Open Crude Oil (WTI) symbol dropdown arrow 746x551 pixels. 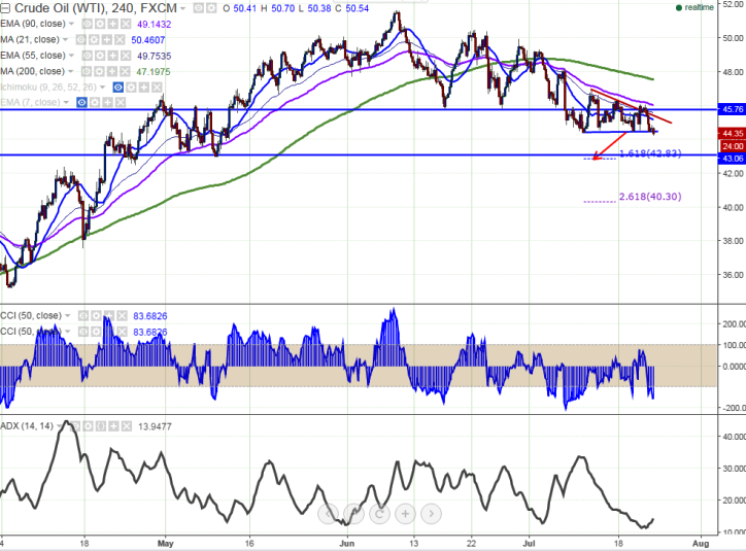click(183, 9)
